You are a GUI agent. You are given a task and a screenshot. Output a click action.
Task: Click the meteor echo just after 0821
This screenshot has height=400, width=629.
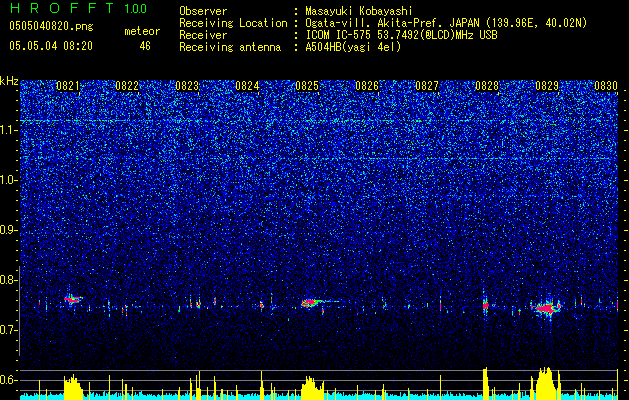[73, 299]
